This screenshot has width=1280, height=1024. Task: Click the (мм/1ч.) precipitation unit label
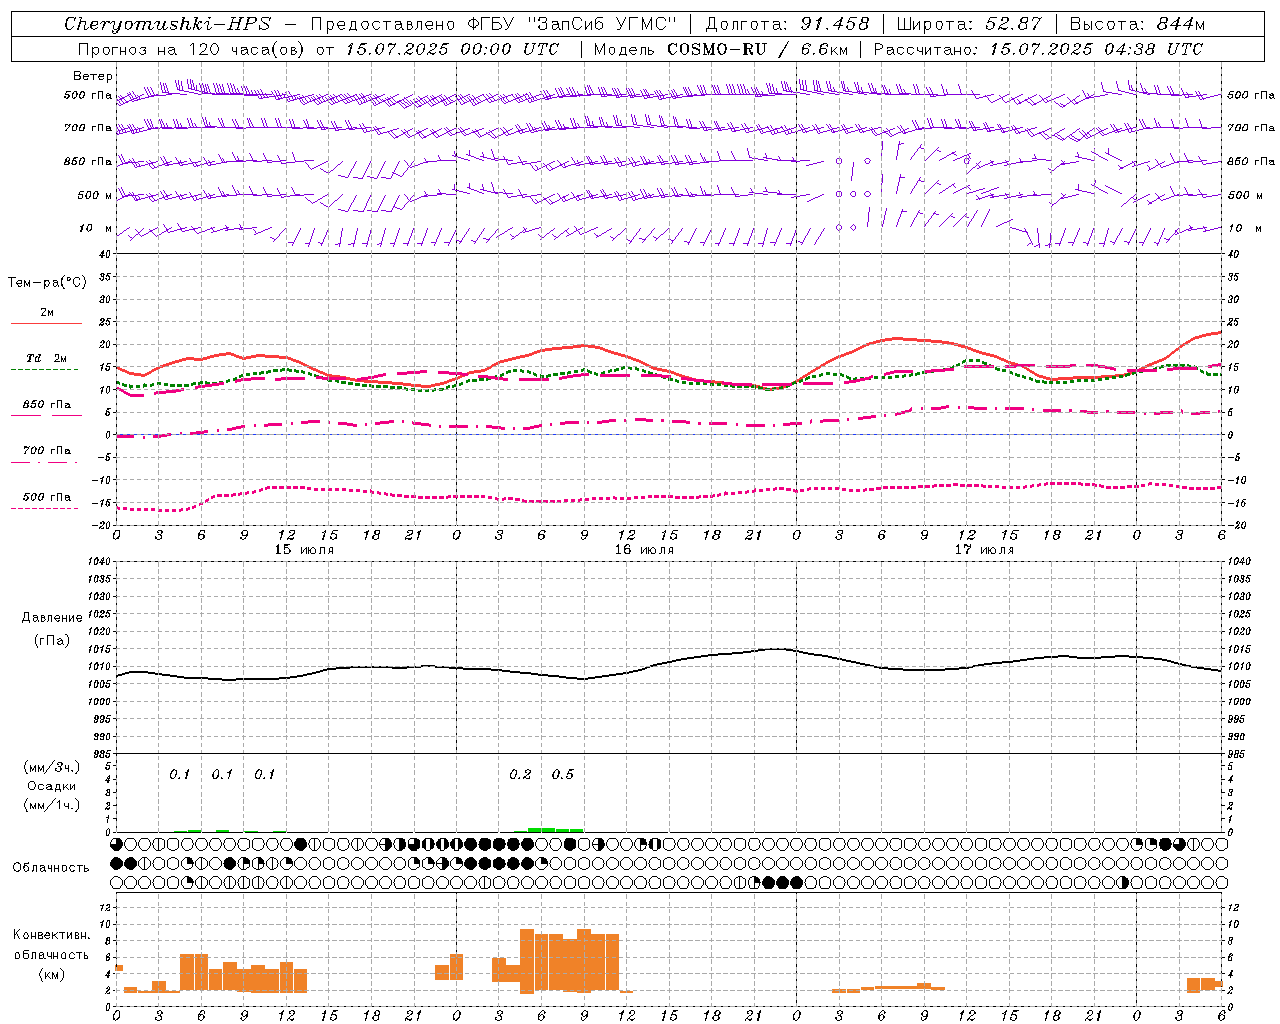52,805
